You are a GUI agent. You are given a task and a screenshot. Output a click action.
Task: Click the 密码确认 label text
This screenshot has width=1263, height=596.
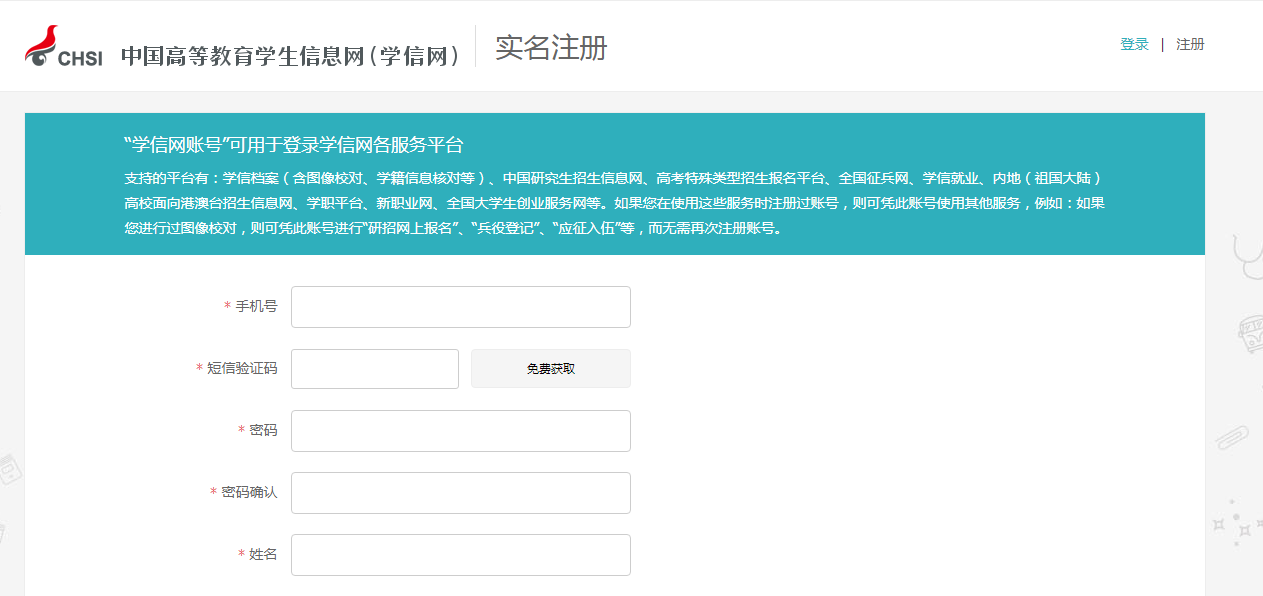click(x=248, y=493)
